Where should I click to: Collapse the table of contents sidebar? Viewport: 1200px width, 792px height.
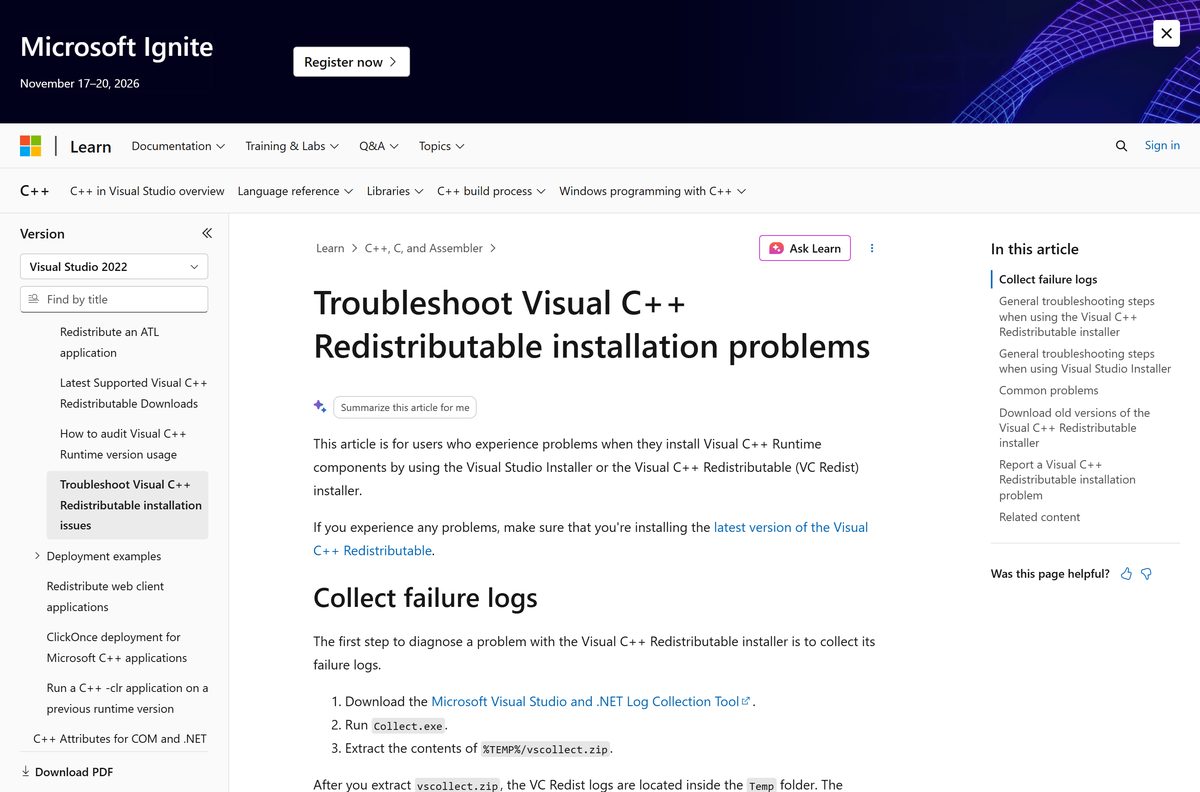(207, 233)
